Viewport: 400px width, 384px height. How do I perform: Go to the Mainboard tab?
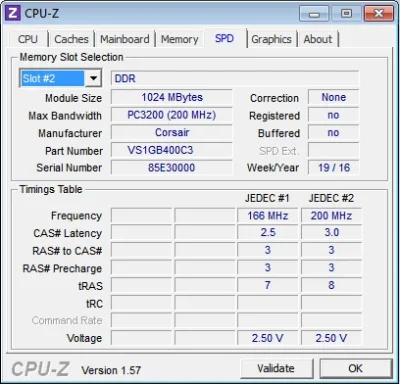point(125,39)
